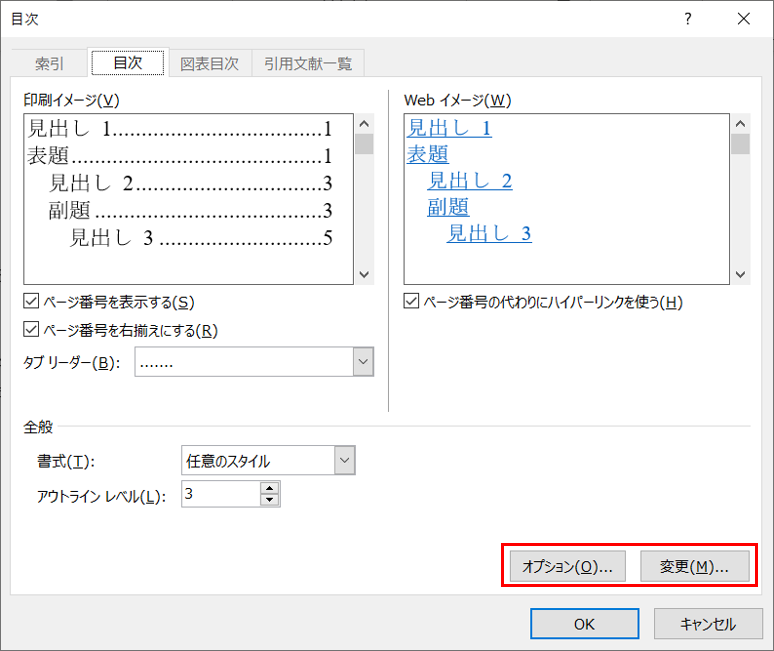The image size is (774, 651).
Task: Switch to the 索引 tab
Action: pyautogui.click(x=49, y=64)
